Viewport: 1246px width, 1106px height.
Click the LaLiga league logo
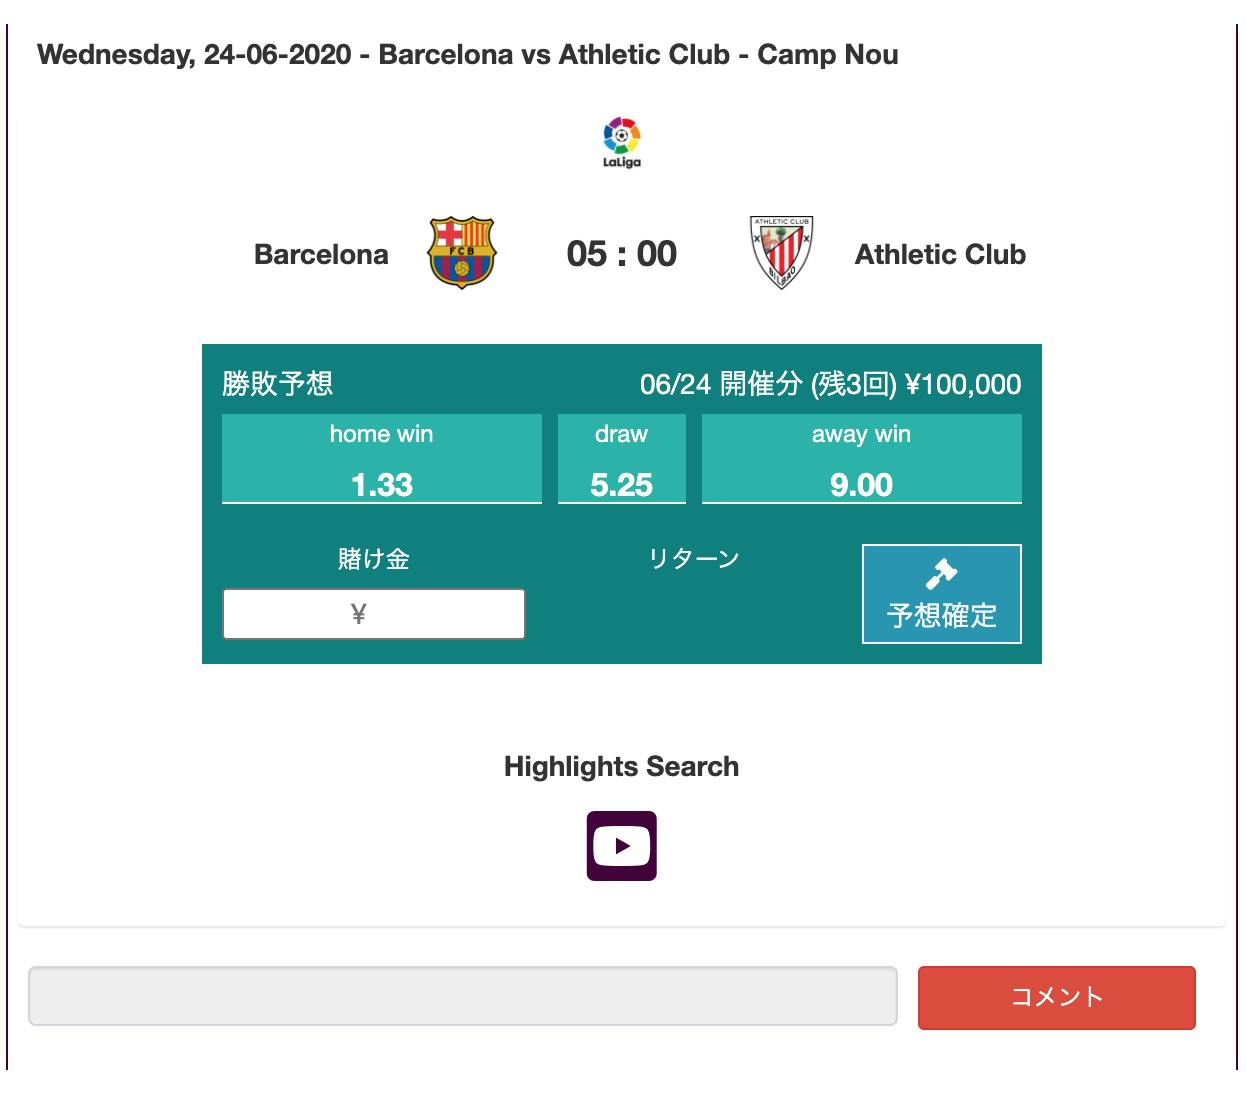click(621, 143)
